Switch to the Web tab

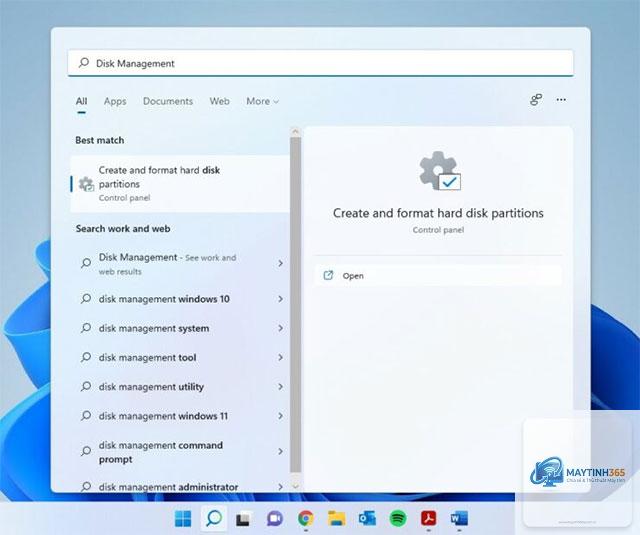pyautogui.click(x=220, y=101)
